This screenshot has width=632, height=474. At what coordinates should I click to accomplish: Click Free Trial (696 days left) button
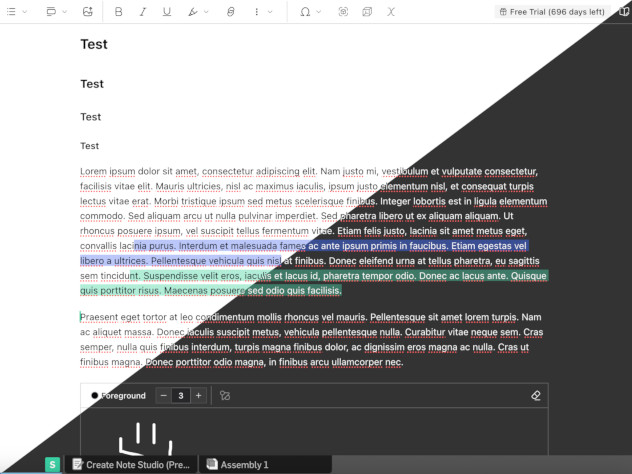tap(552, 12)
